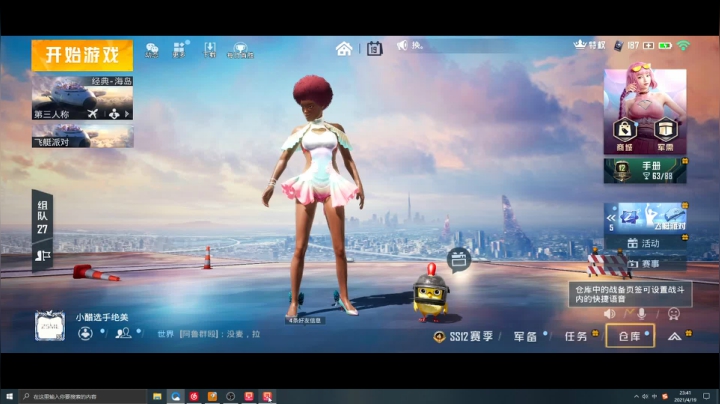Open the Windows Start button

coord(9,396)
